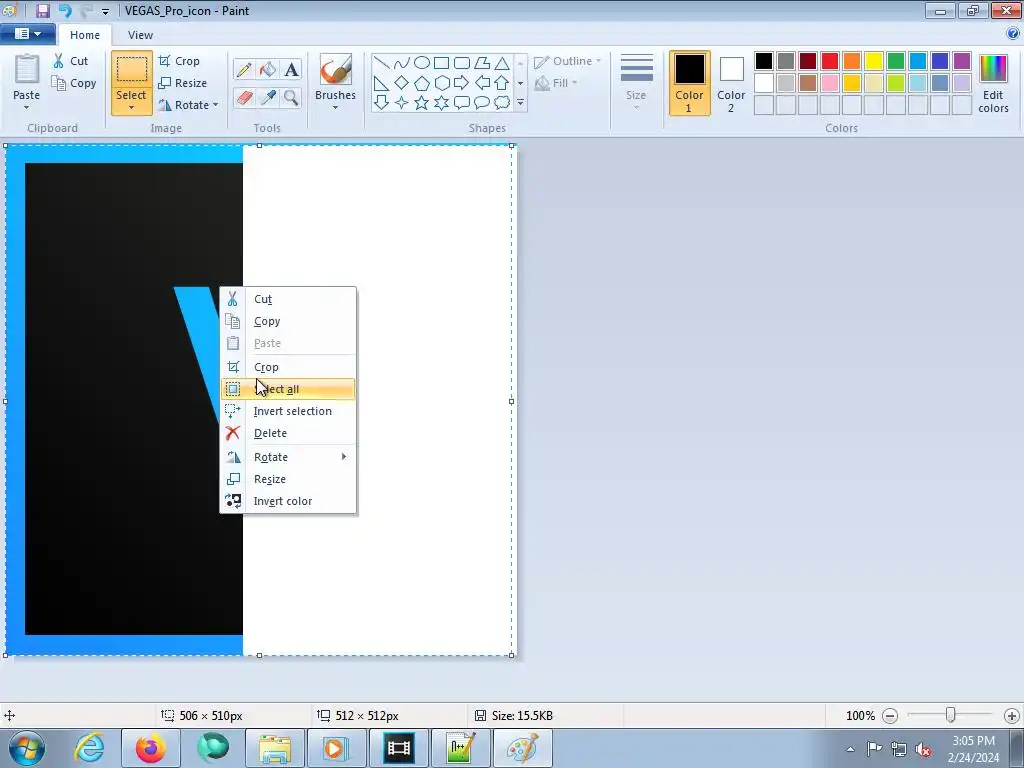Click the zoom slider handle
The width and height of the screenshot is (1024, 768).
(951, 716)
